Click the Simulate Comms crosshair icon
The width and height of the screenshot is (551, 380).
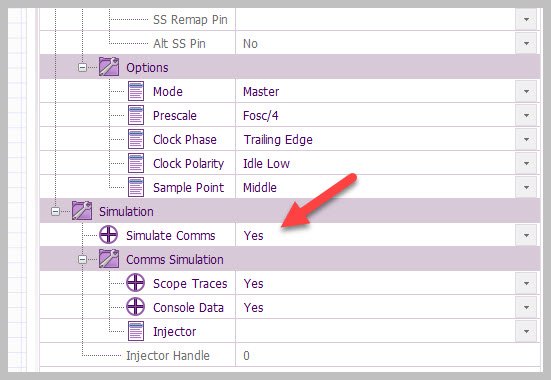(109, 234)
